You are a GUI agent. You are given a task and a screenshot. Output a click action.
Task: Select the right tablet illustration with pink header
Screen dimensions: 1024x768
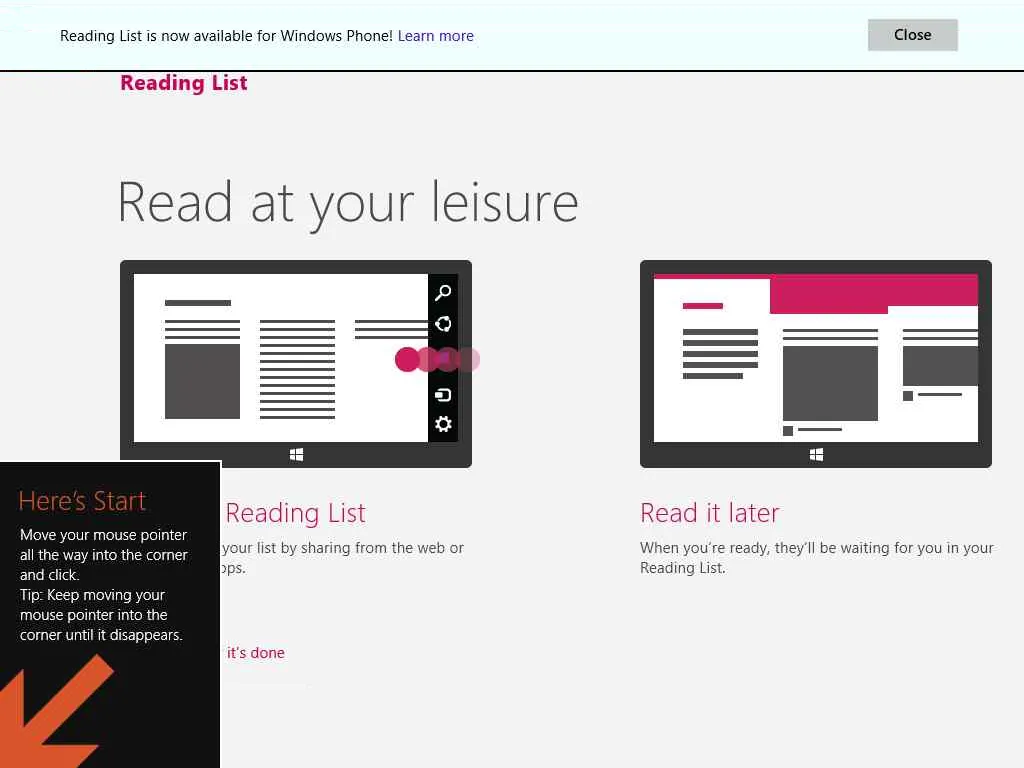(816, 364)
